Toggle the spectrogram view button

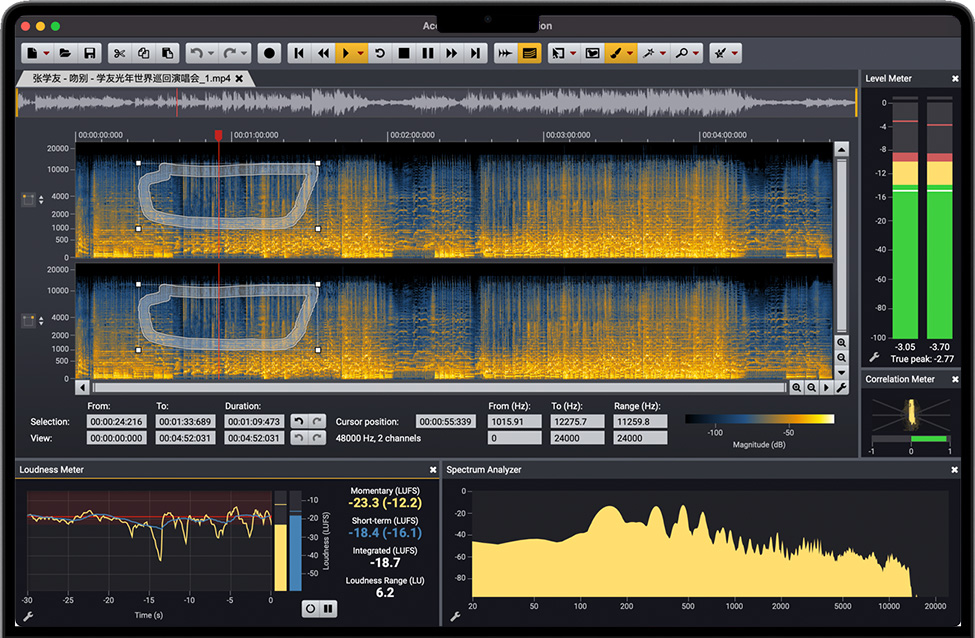[530, 53]
